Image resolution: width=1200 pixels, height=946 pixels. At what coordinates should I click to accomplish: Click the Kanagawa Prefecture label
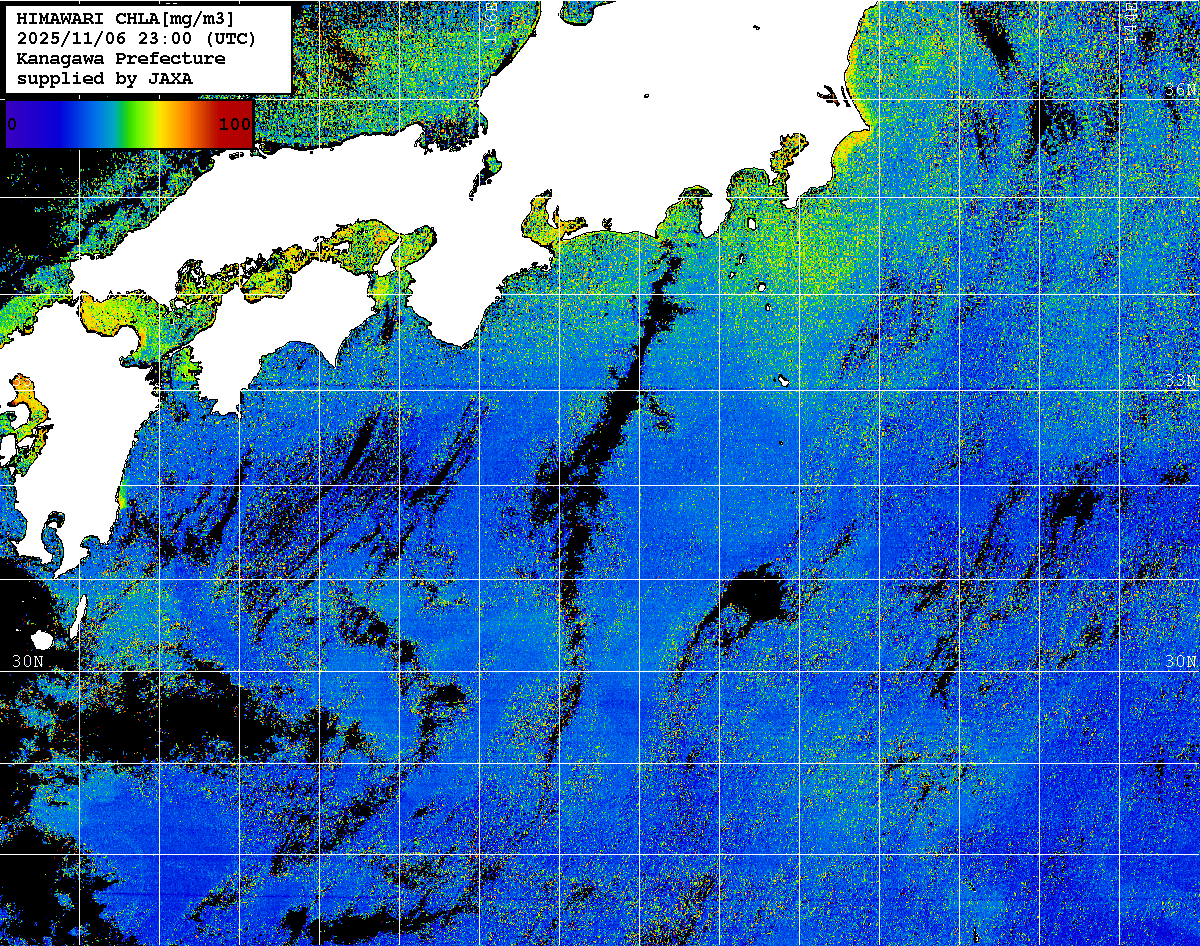(x=121, y=59)
